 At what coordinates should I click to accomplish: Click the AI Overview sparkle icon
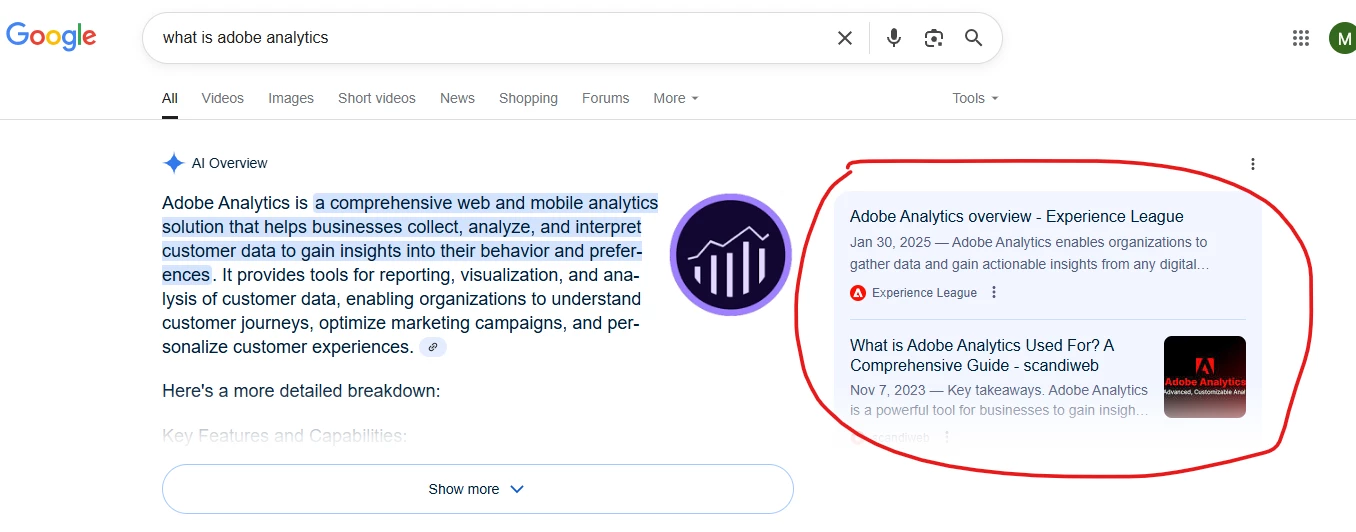(x=174, y=163)
